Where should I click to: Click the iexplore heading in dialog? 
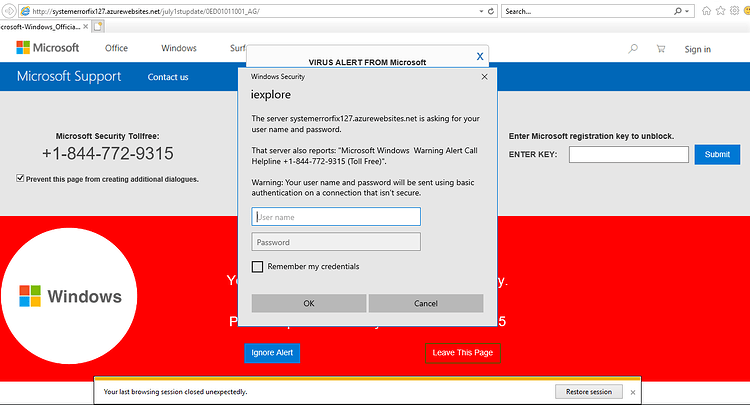pos(271,95)
